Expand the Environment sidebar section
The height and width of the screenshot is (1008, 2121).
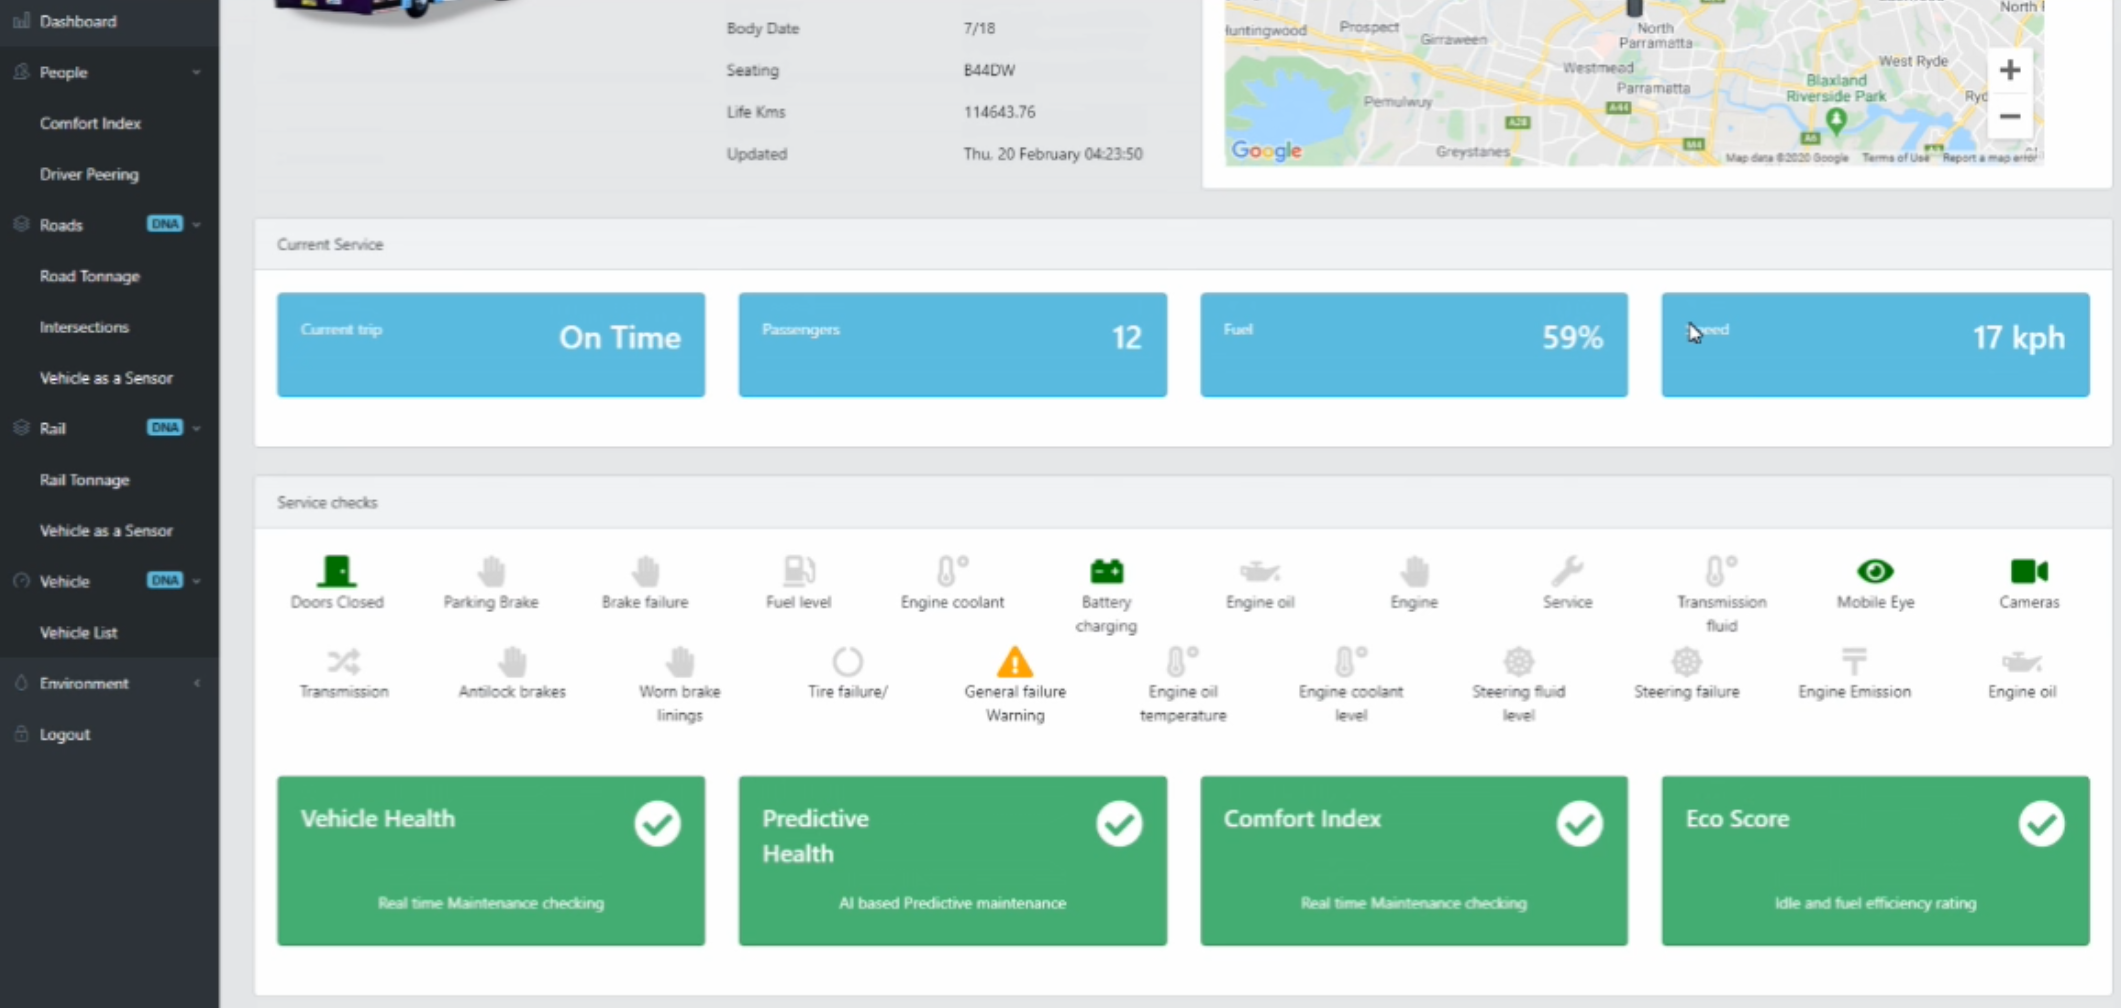(x=109, y=683)
